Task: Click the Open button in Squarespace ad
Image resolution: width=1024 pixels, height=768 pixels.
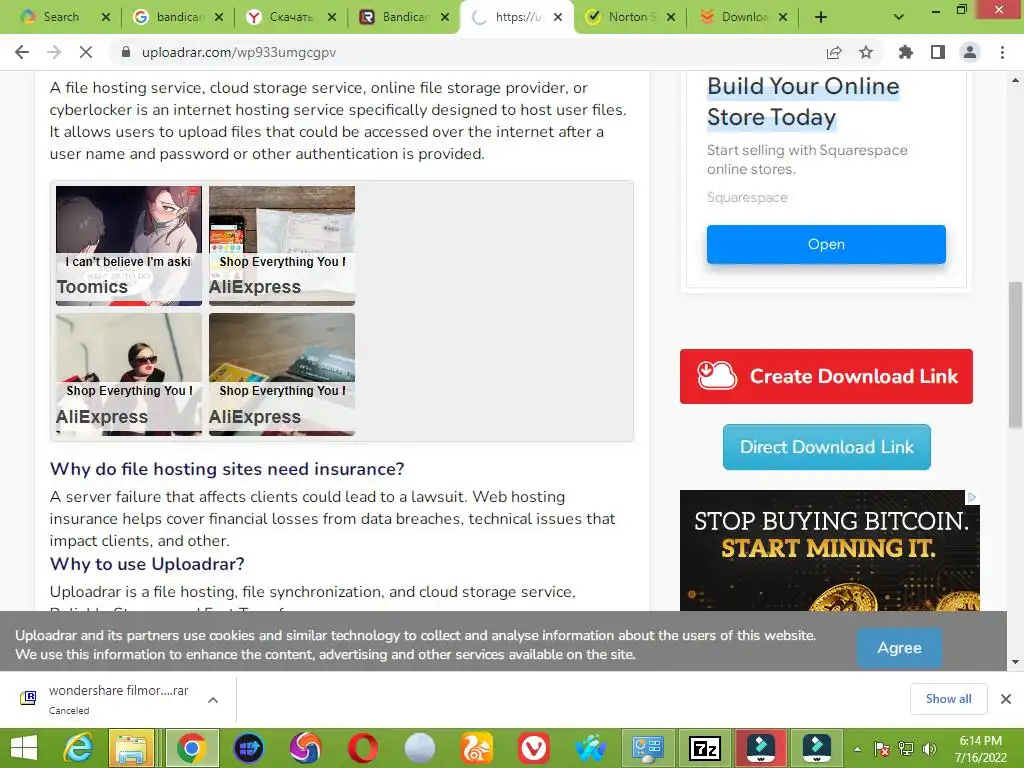Action: coord(826,244)
